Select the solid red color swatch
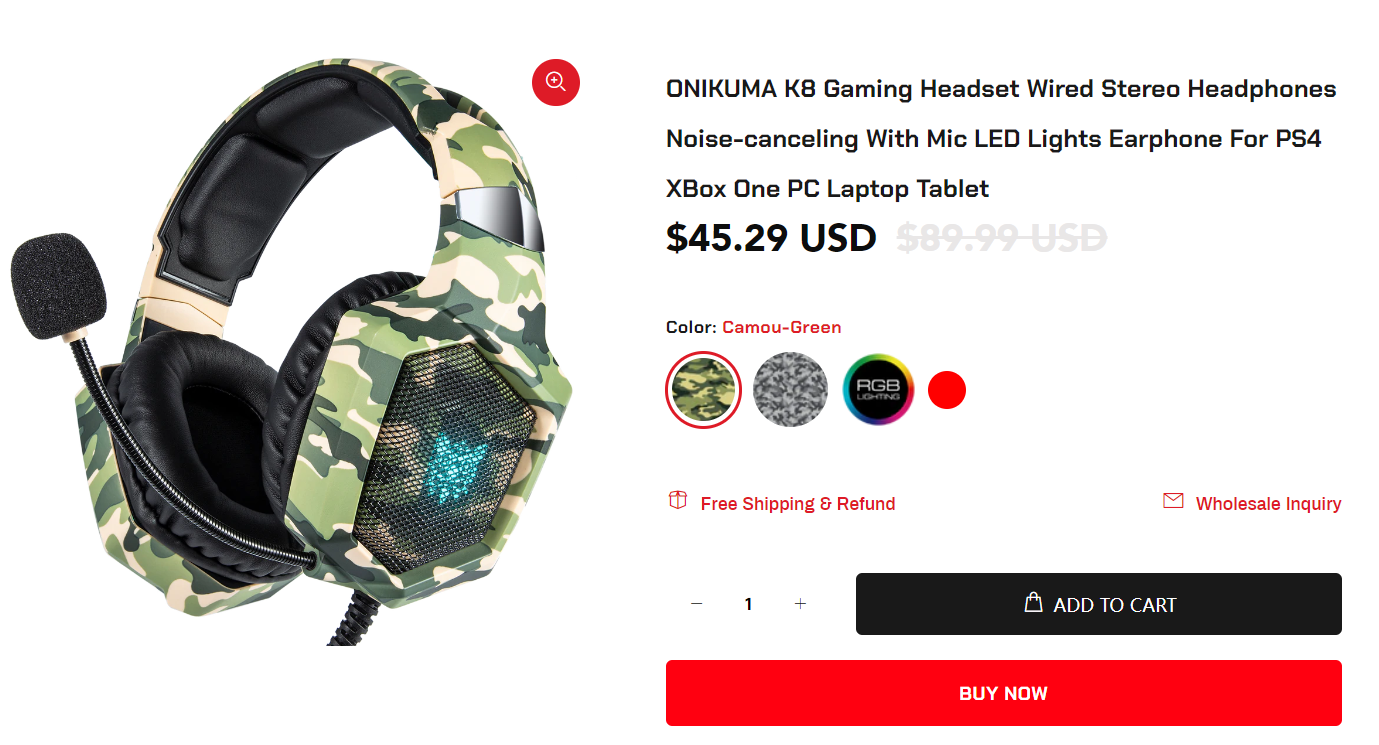This screenshot has height=745, width=1379. pyautogui.click(x=947, y=390)
